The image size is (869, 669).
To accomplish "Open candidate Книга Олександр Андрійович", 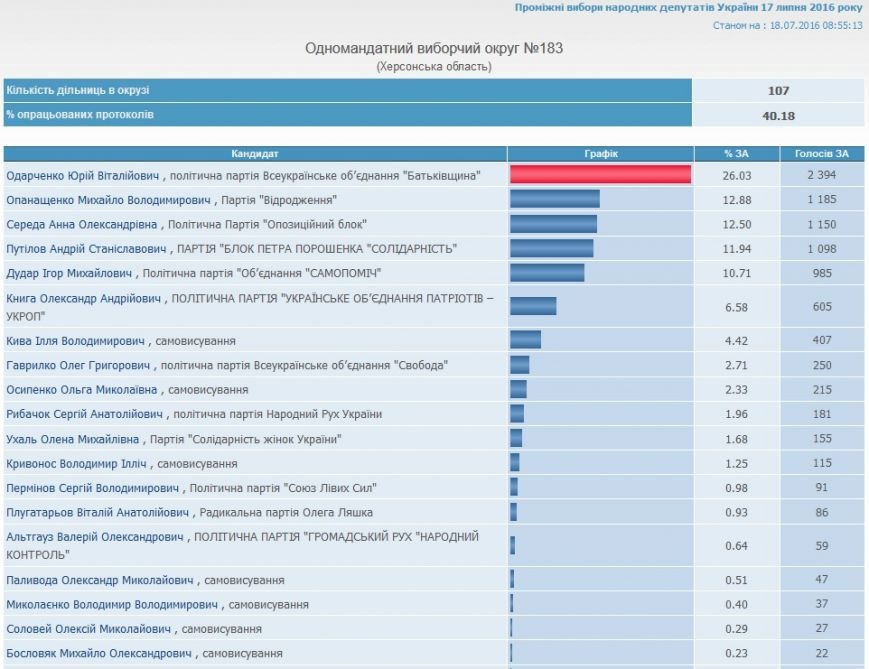I will coord(84,299).
